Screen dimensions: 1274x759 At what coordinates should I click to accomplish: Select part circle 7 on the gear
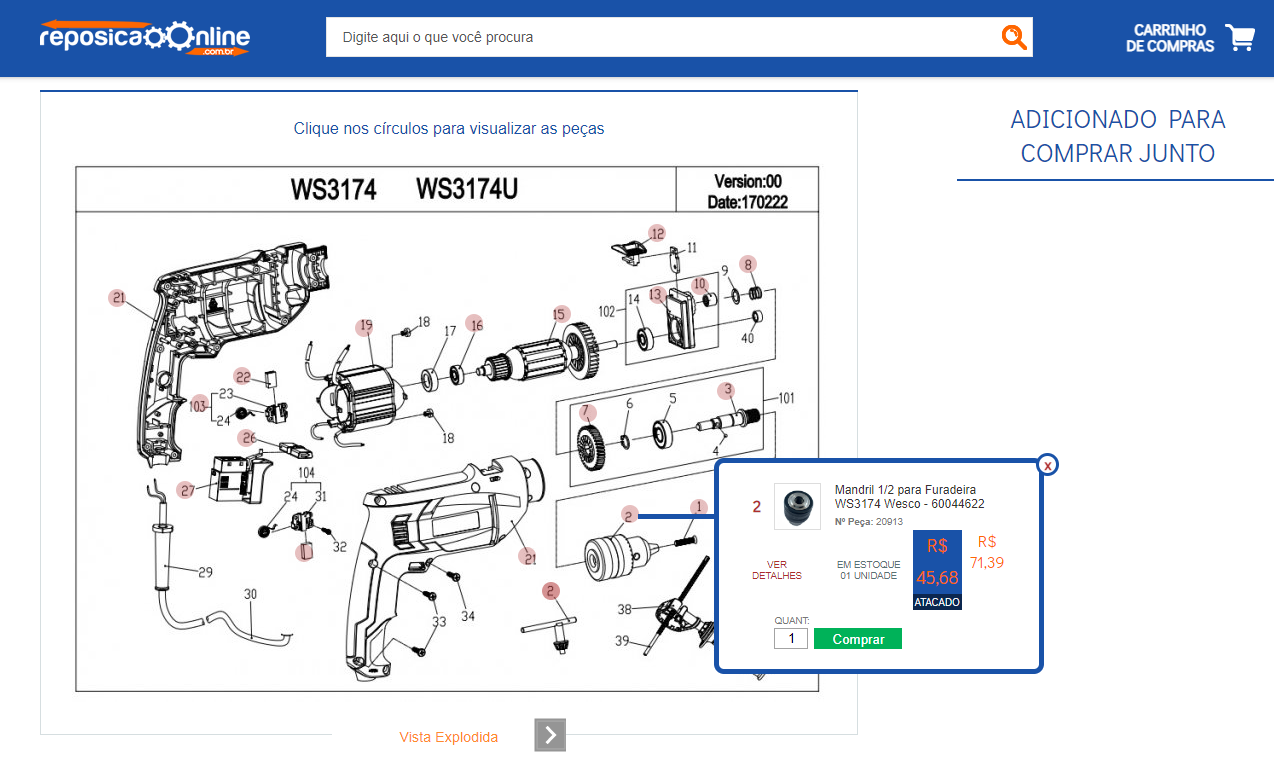tap(587, 412)
